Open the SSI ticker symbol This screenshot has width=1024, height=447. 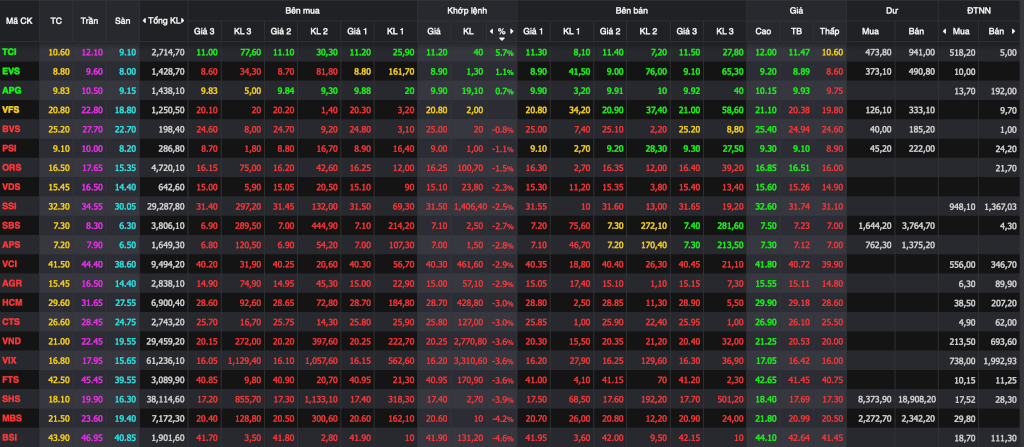tap(9, 206)
